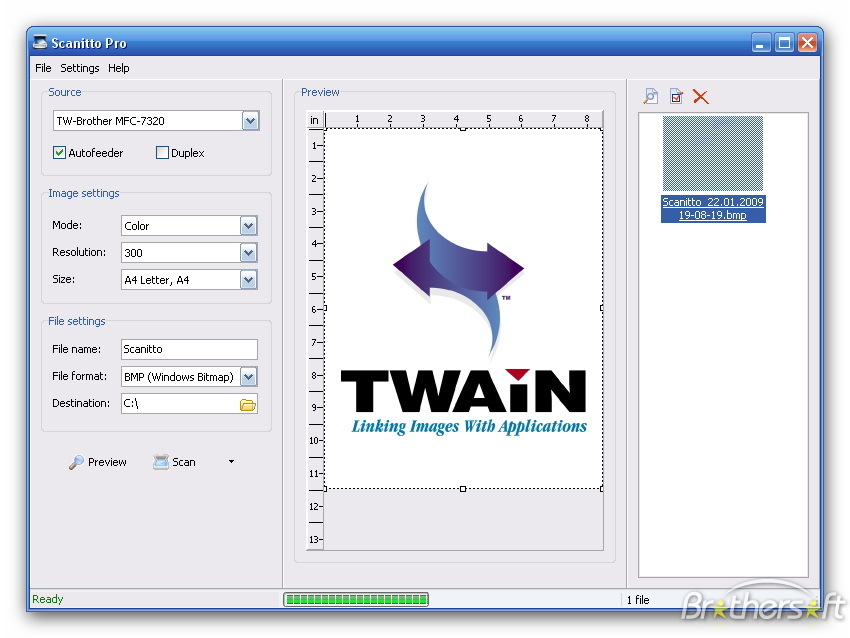
Task: Browse destination with the folder icon
Action: pos(247,404)
